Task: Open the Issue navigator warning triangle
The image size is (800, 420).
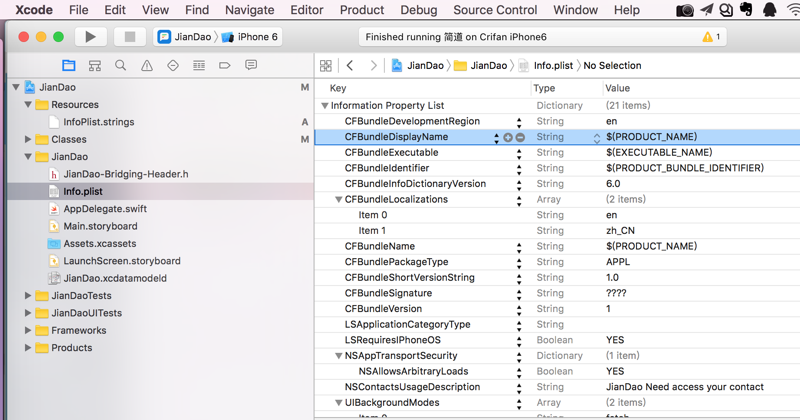Action: click(147, 65)
